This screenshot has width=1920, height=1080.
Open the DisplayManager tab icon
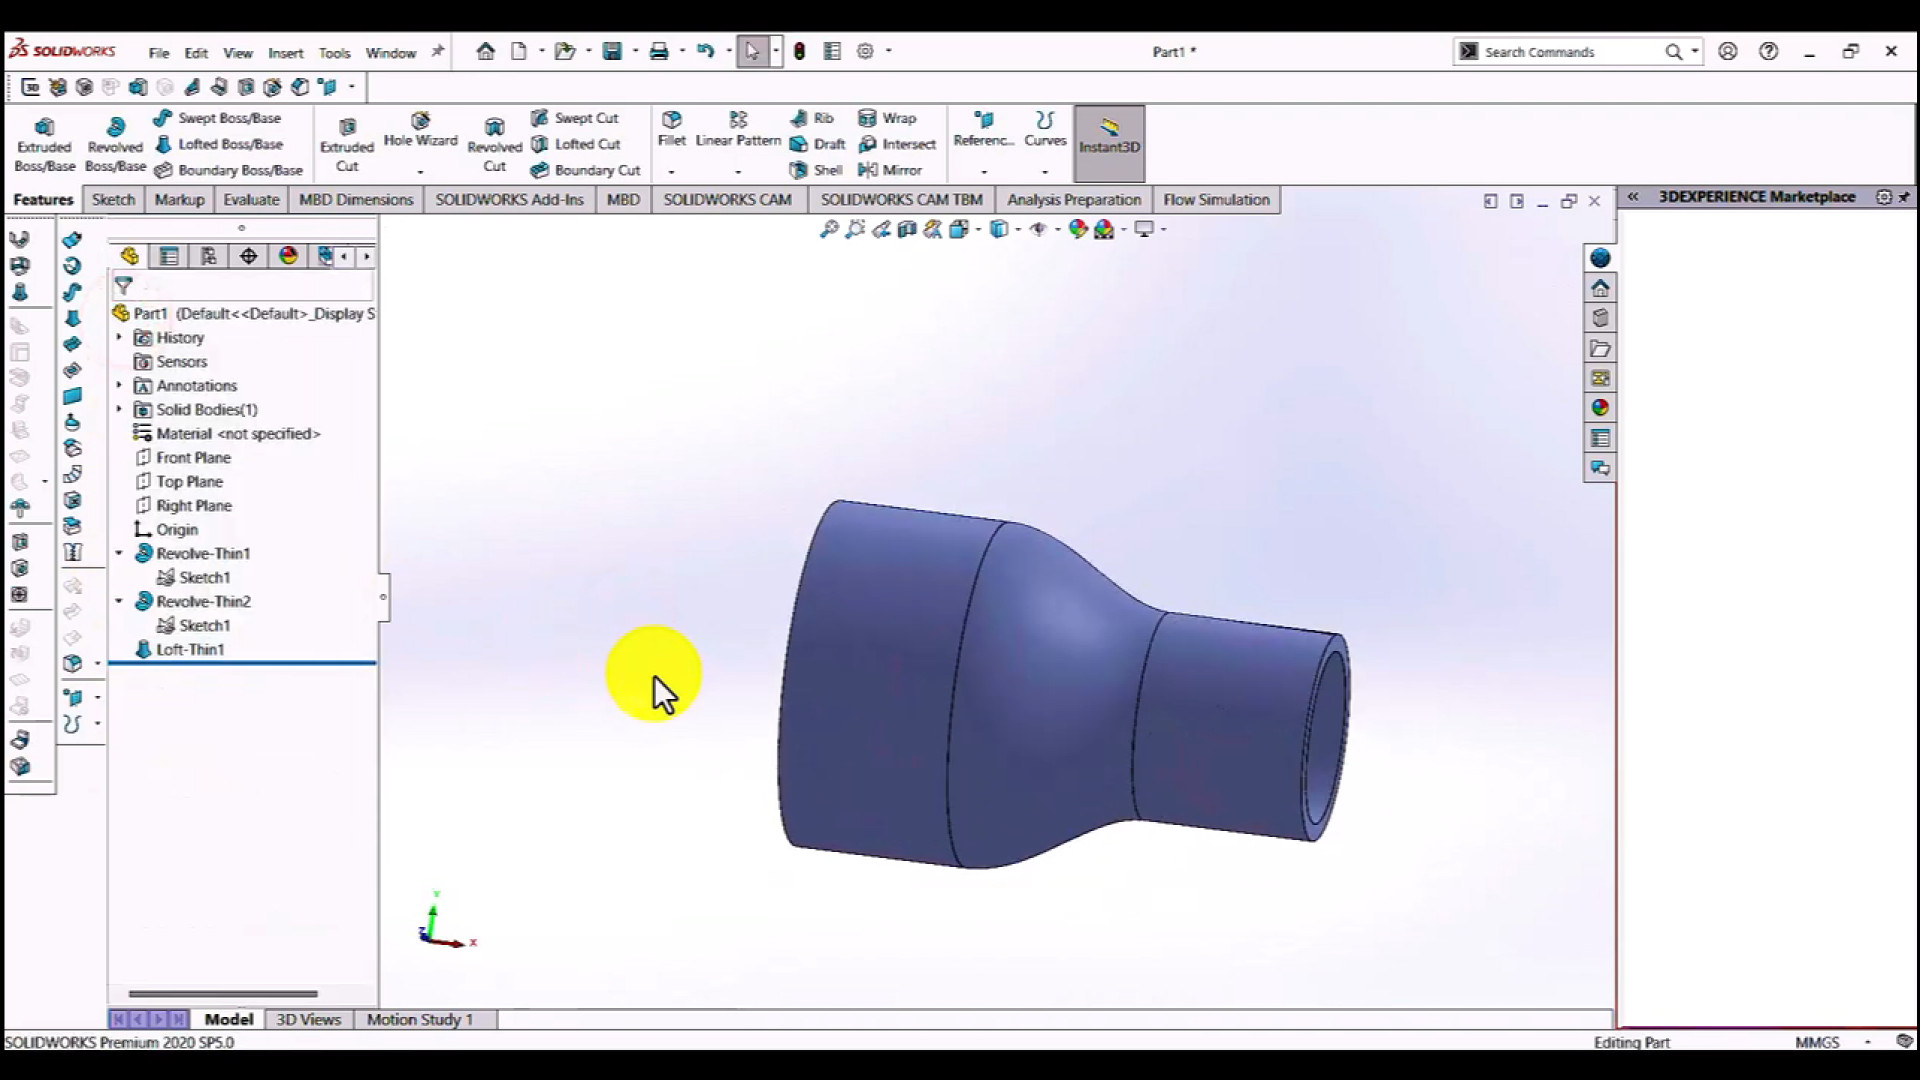click(x=289, y=257)
